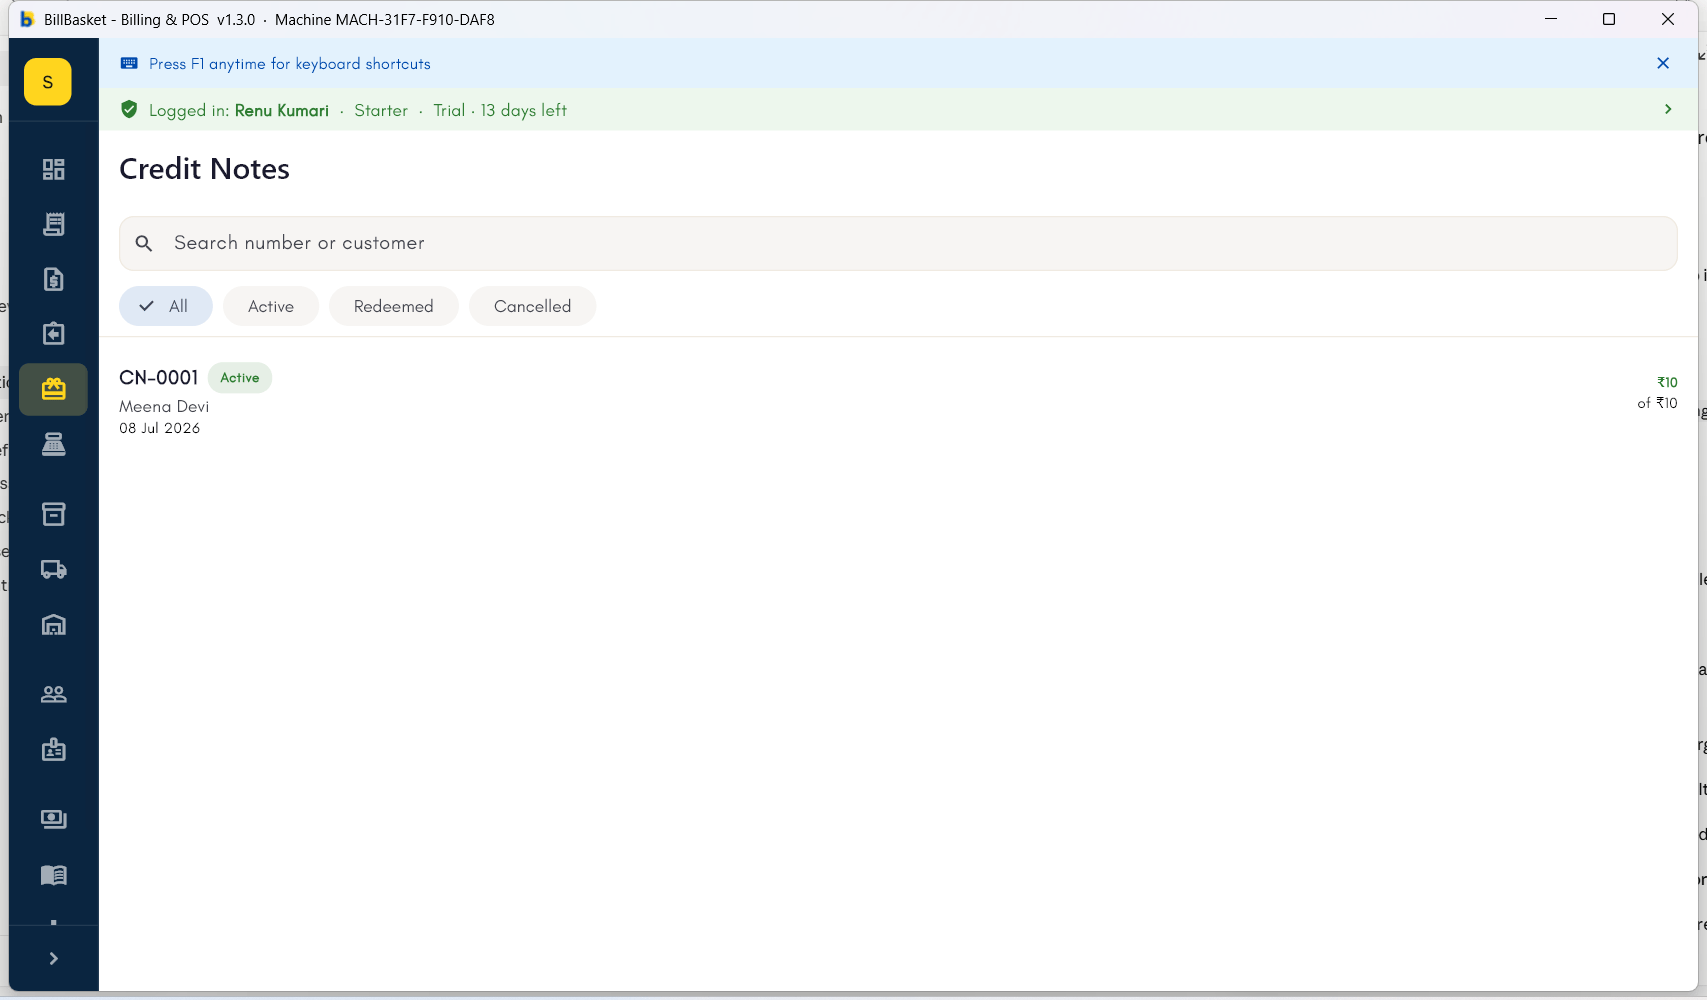The width and height of the screenshot is (1707, 1000).
Task: Click the date 08 Jul 2026
Action: click(x=160, y=428)
